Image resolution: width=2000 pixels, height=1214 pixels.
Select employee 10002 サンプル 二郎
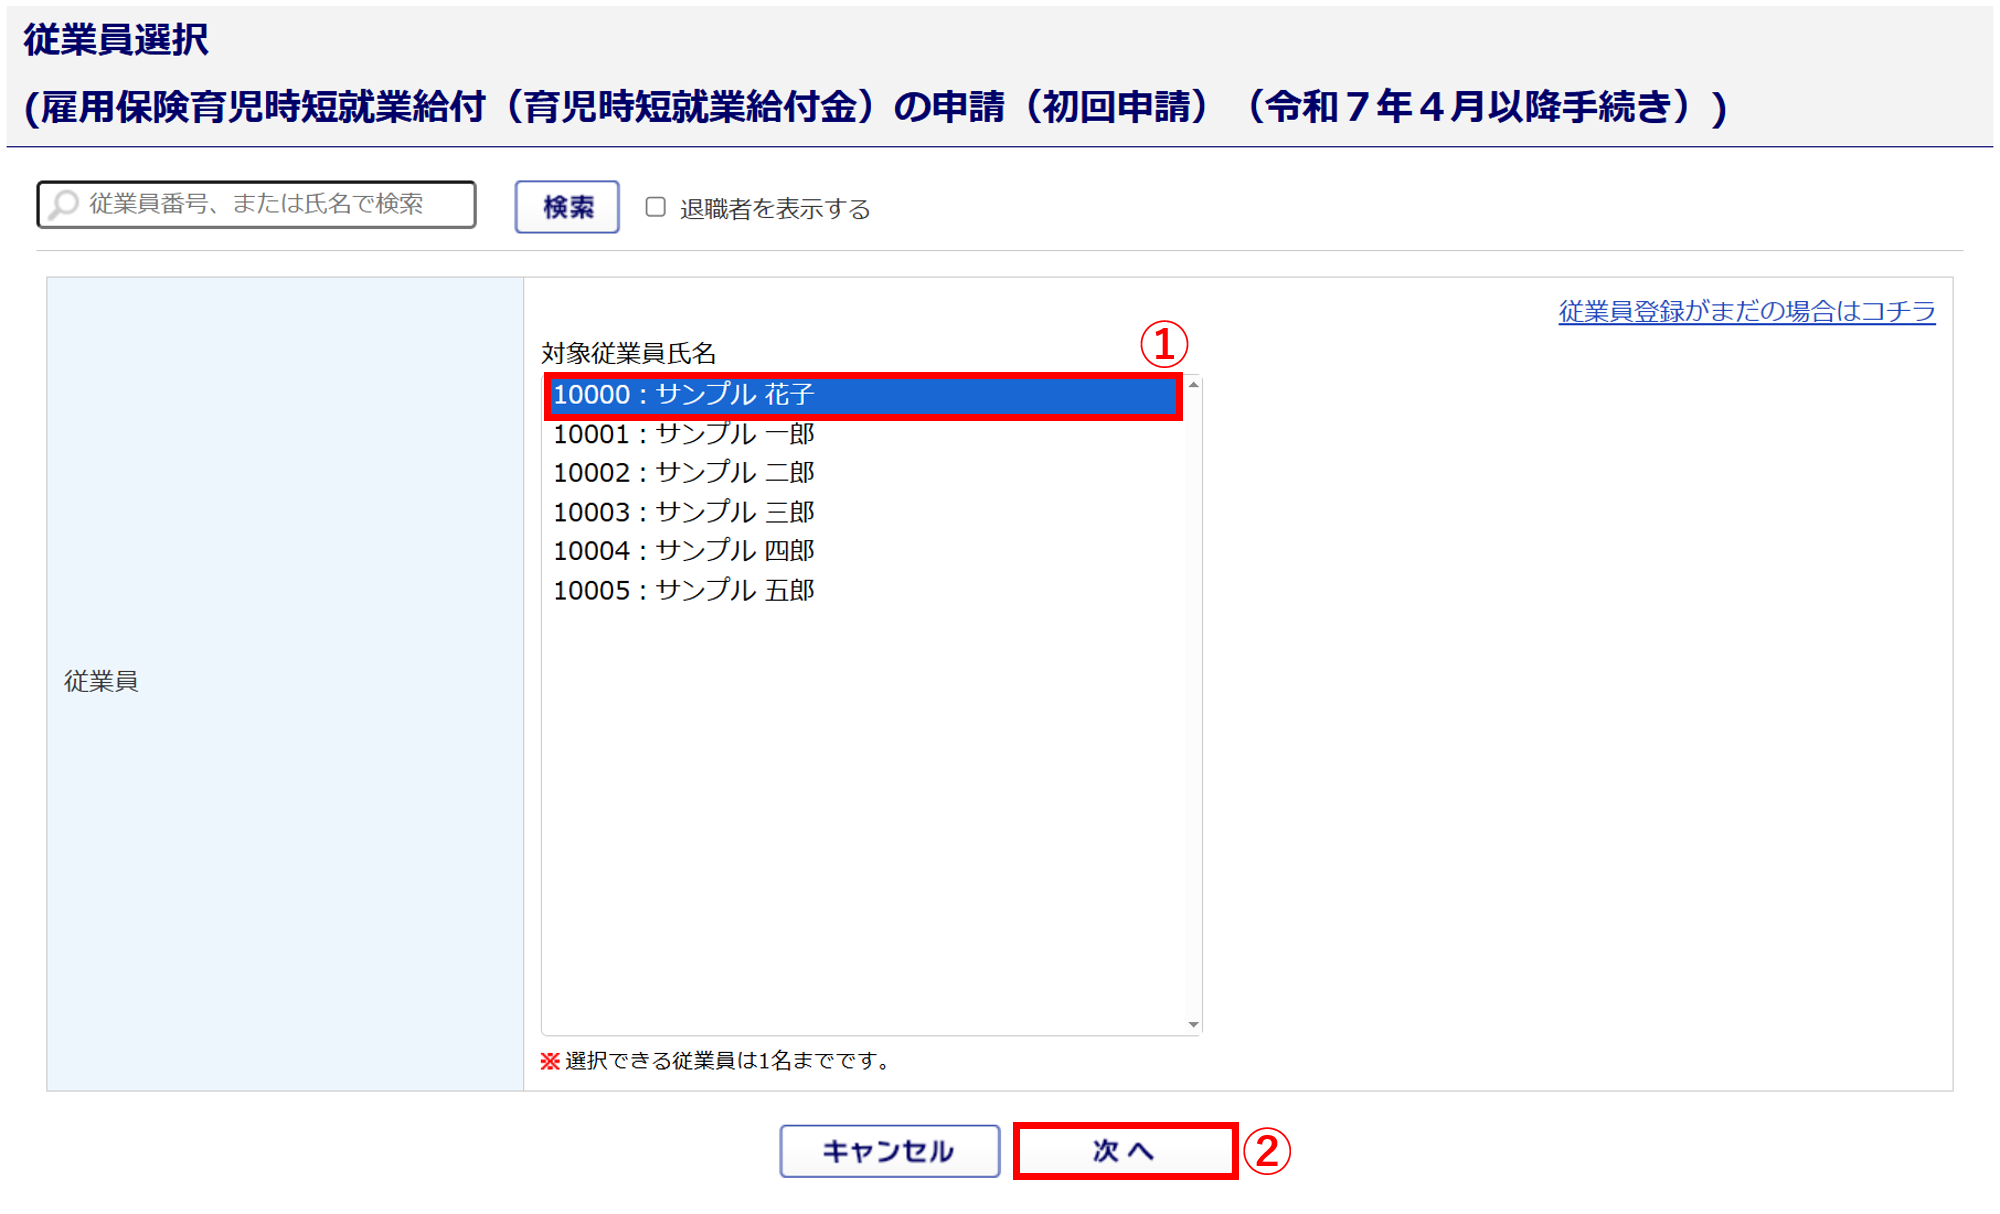tap(684, 472)
